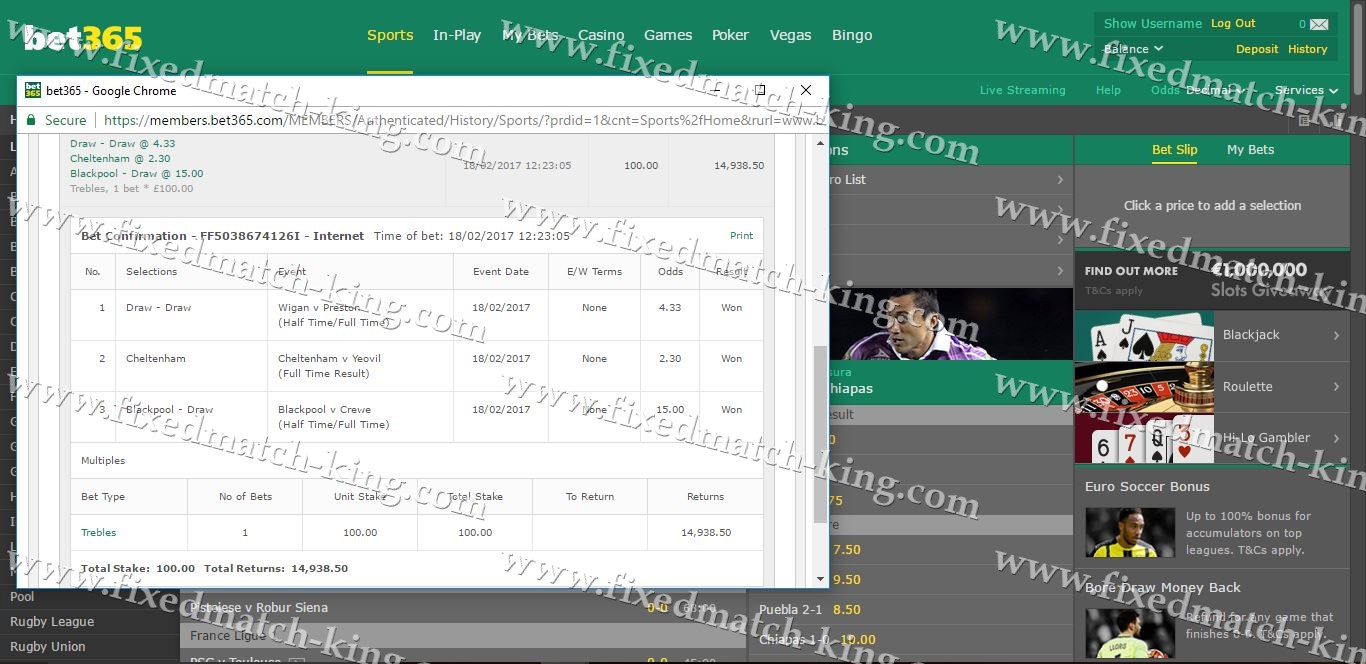Screen dimensions: 1366x664
Task: Click the Wigan v Preston event cell
Action: point(360,315)
